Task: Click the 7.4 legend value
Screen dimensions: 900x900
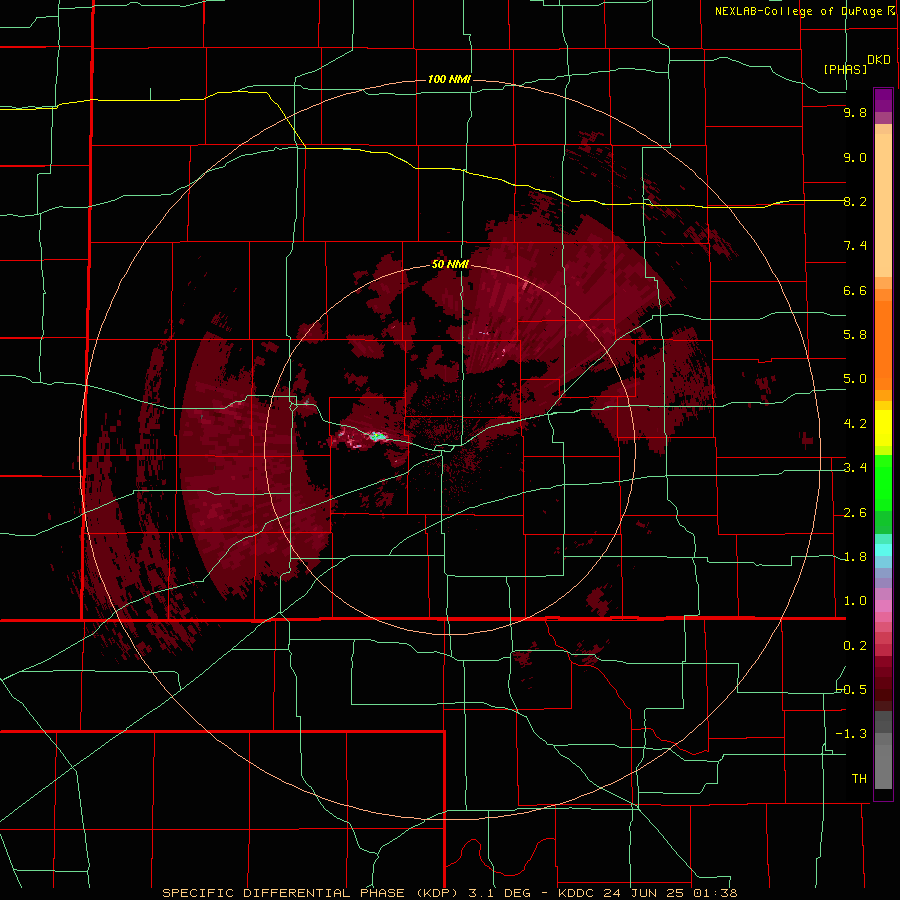Action: (x=855, y=246)
